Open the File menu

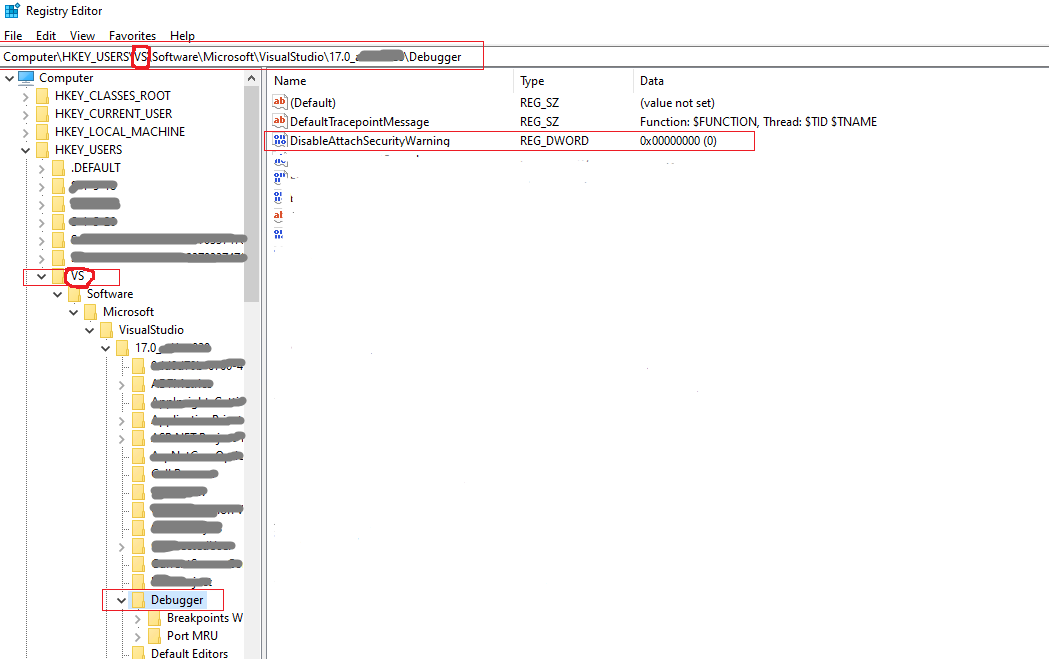[13, 36]
